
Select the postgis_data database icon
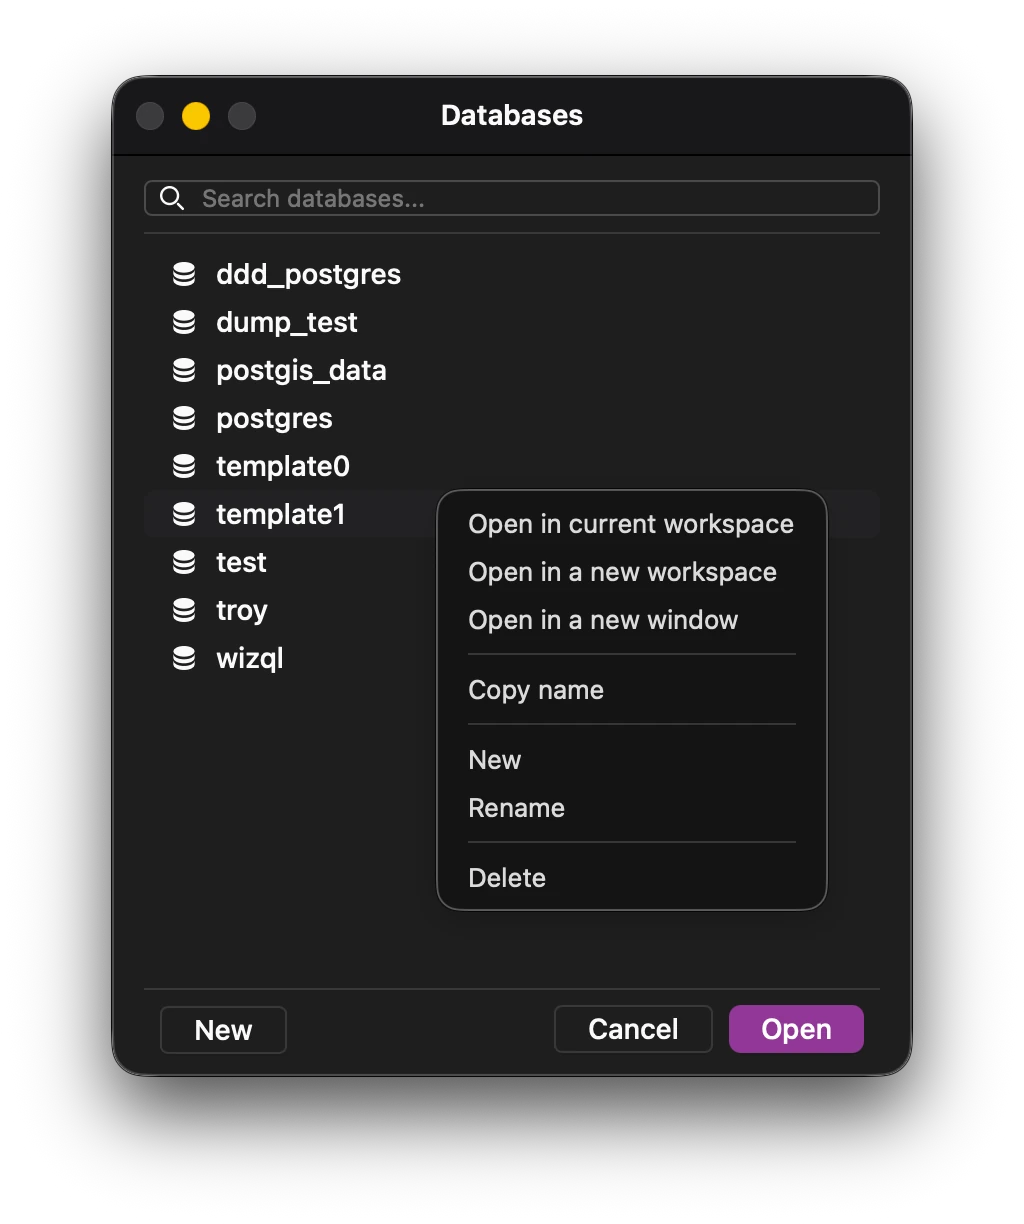[x=186, y=370]
